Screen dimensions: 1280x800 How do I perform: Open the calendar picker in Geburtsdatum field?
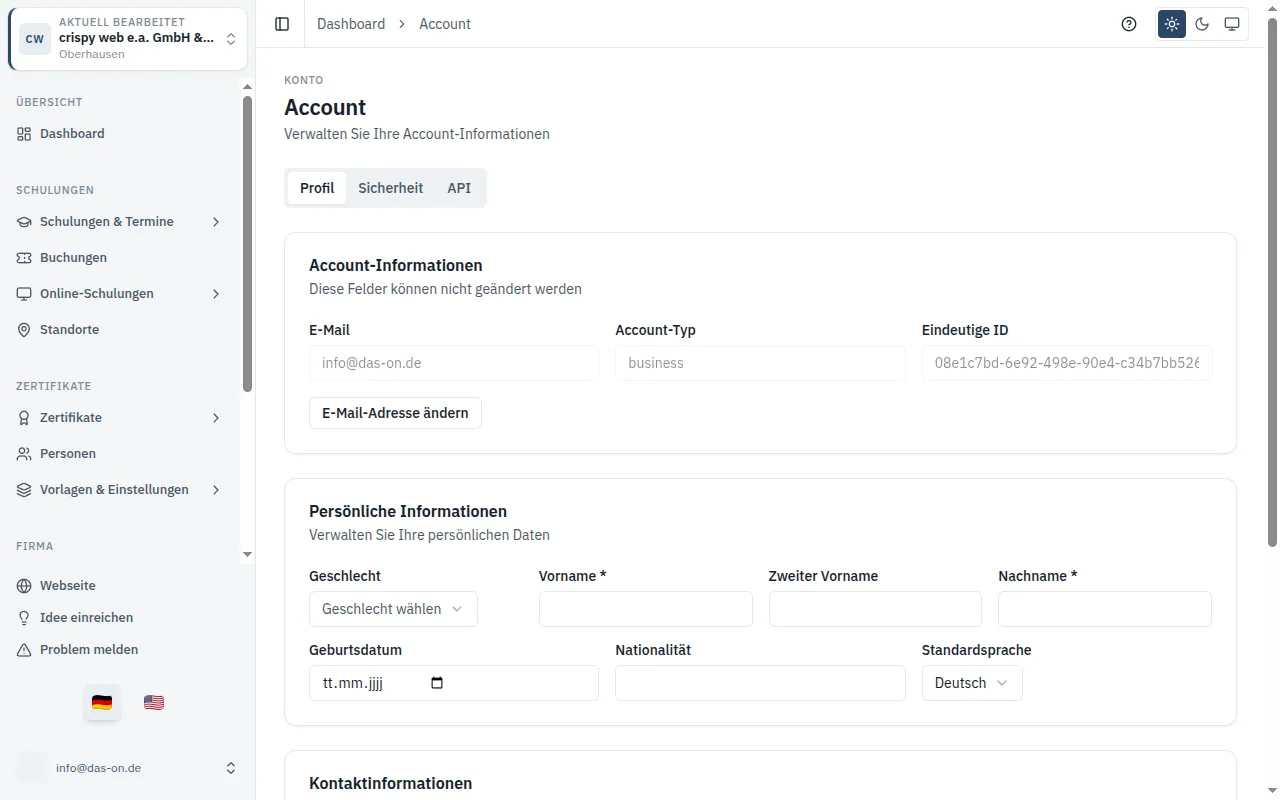pos(436,683)
